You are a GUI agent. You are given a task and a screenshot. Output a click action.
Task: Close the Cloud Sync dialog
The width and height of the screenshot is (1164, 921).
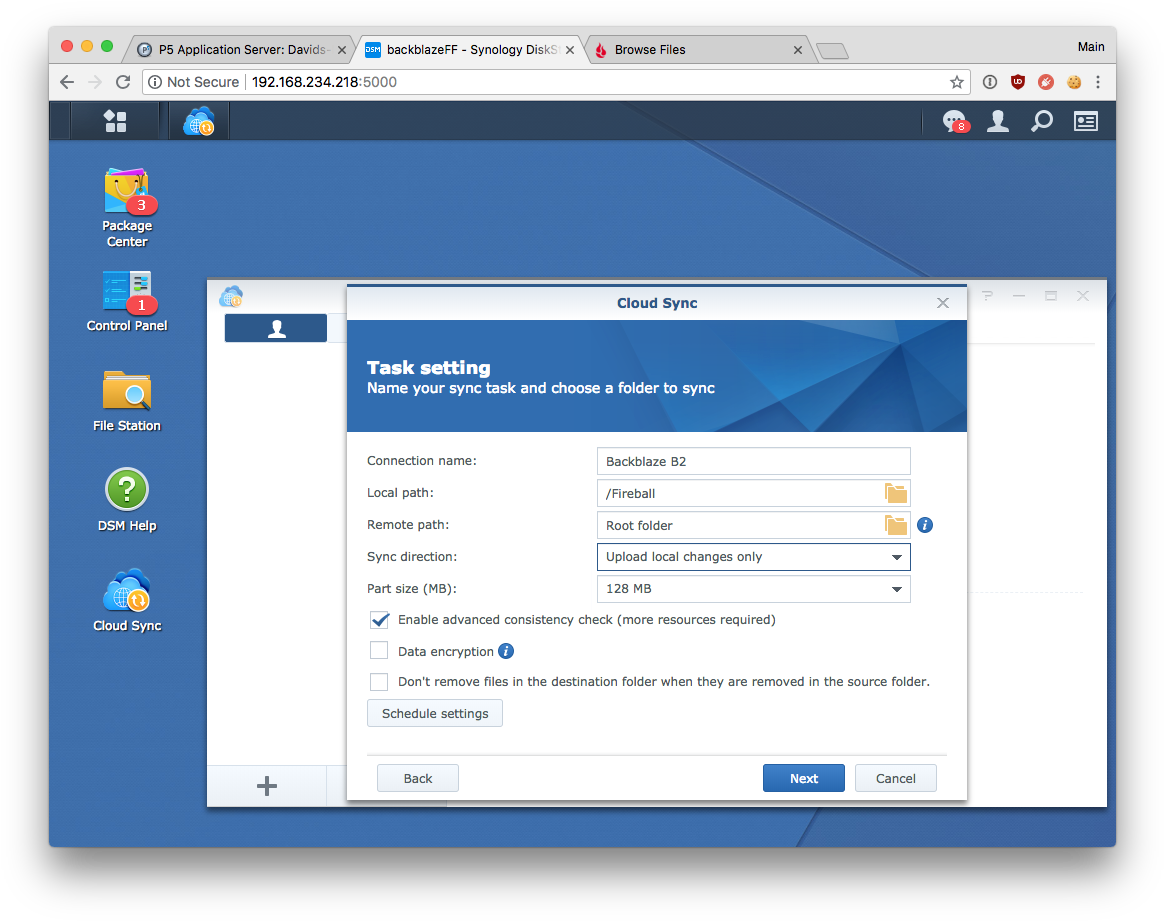pyautogui.click(x=943, y=303)
